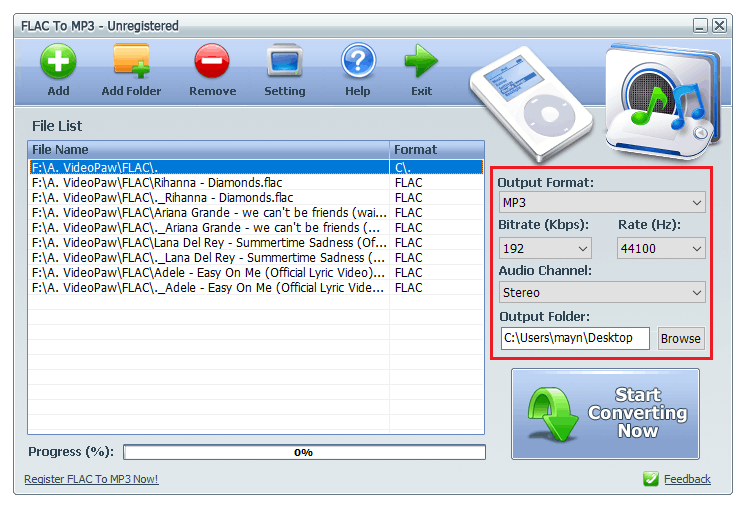Click the FLAC format cell for Rihanna - Diamonds.flac
This screenshot has height=506, width=748.
436,183
